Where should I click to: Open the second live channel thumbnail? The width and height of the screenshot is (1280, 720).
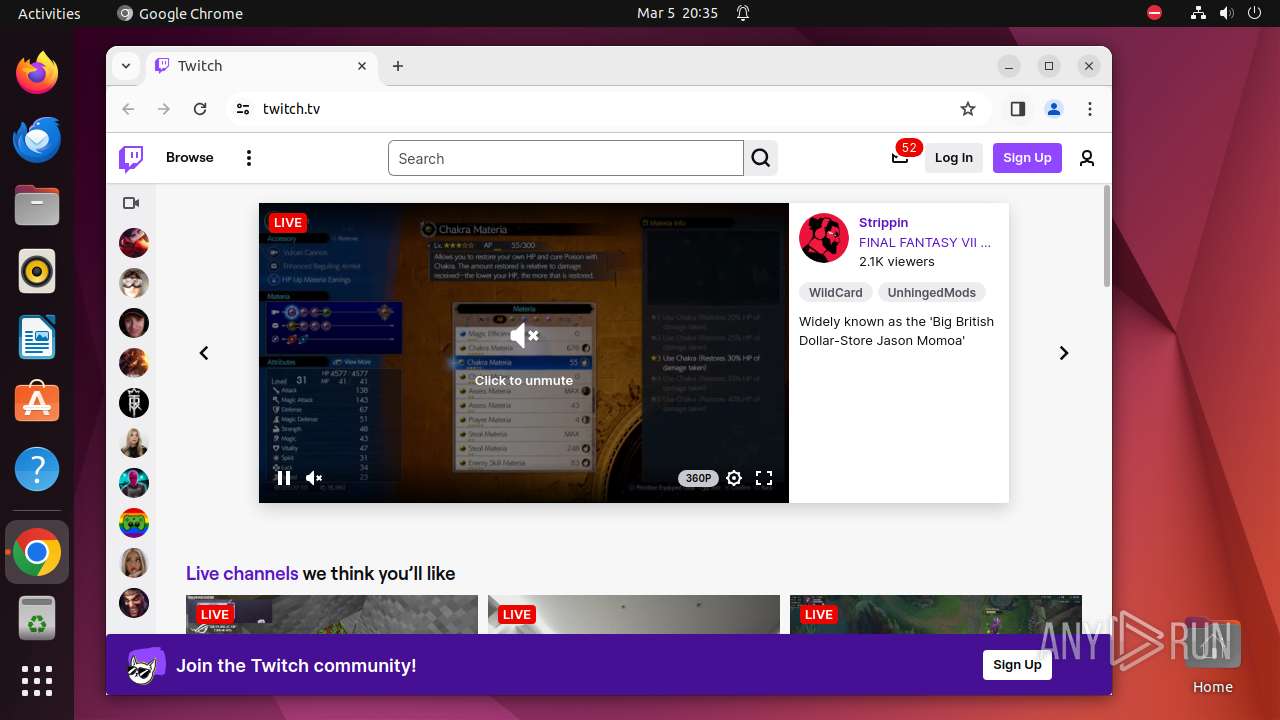tap(634, 615)
